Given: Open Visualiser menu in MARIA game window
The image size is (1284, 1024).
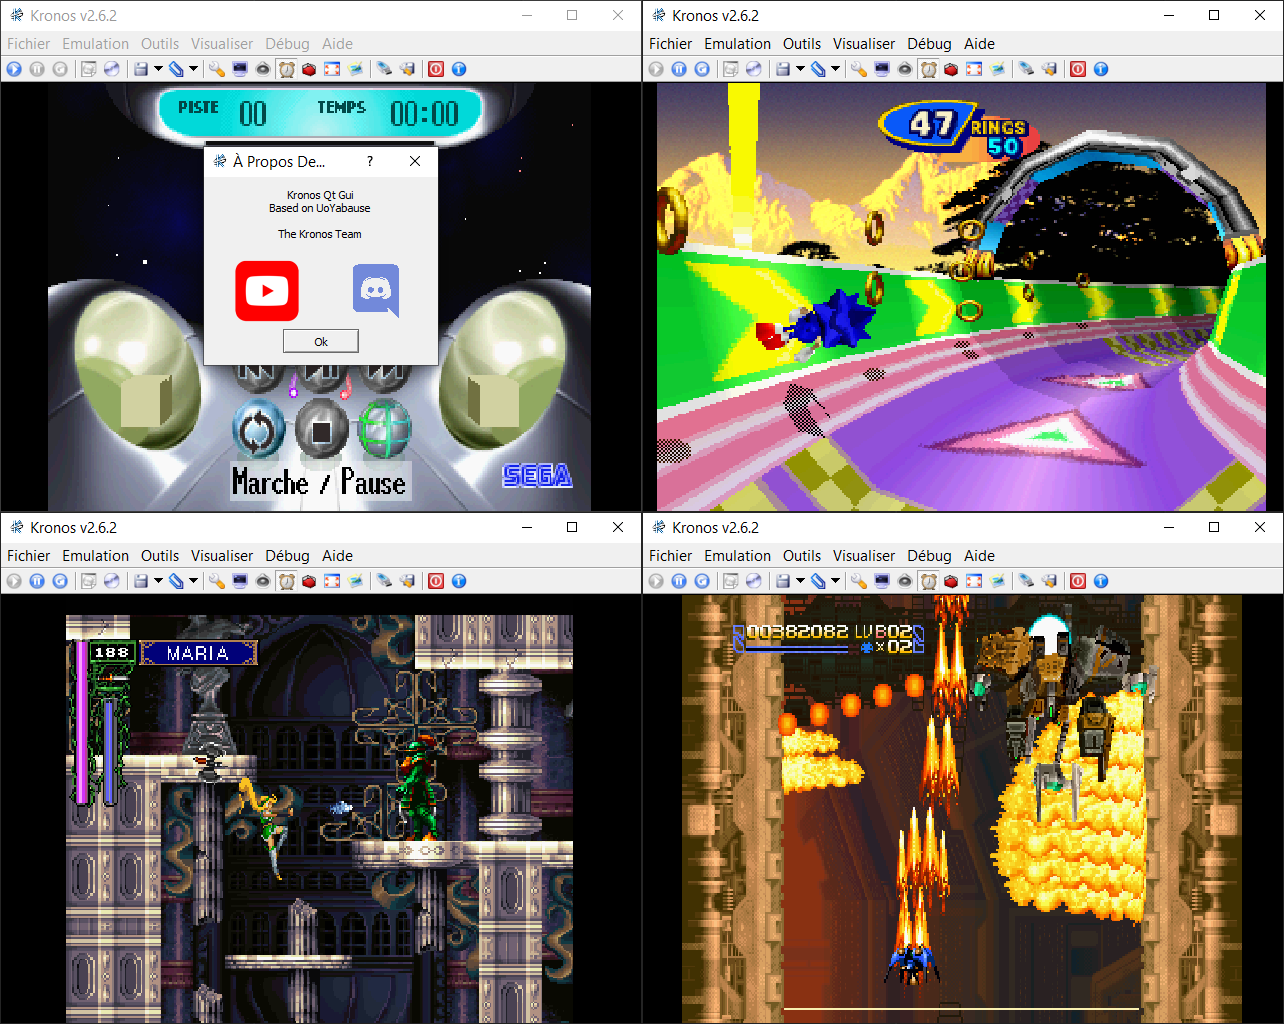Looking at the screenshot, I should coord(222,556).
